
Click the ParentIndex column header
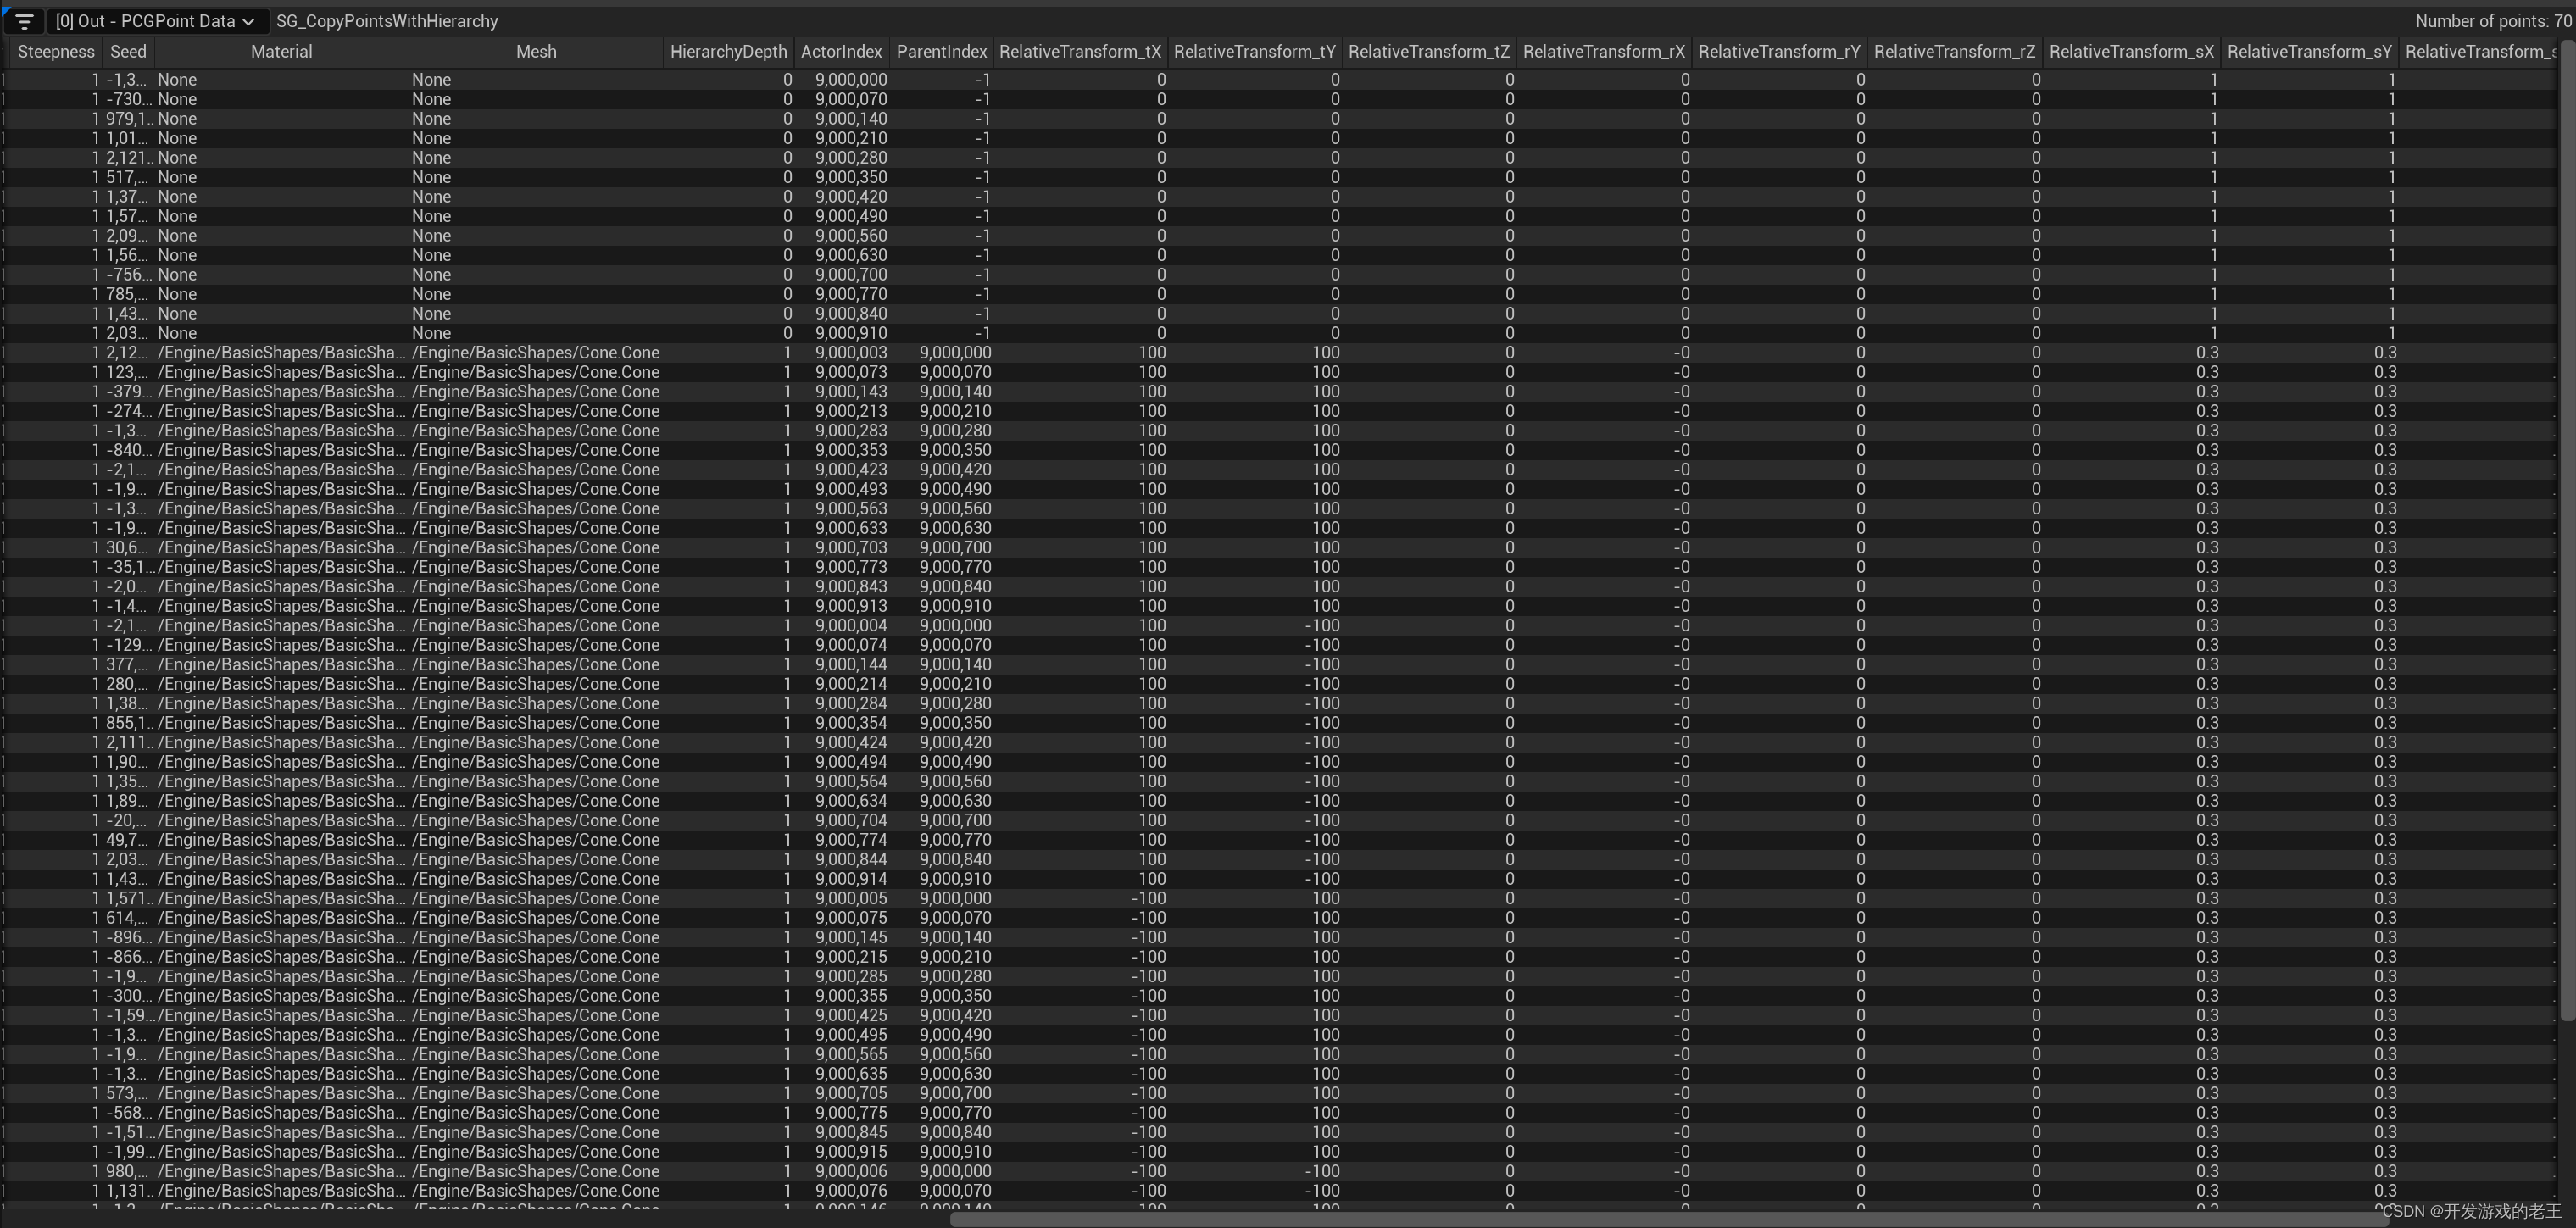(941, 52)
